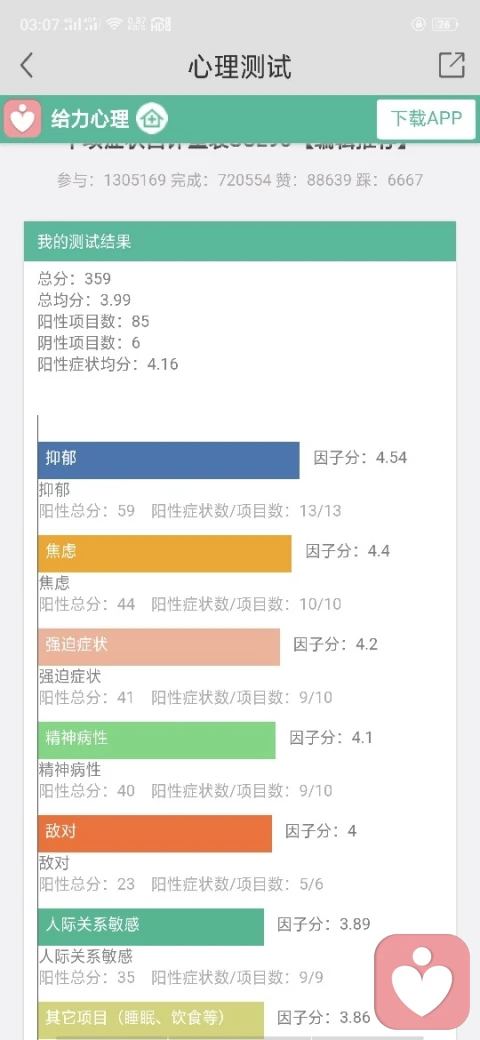Open the share icon at top right
Viewport: 480px width, 1040px height.
click(x=451, y=65)
